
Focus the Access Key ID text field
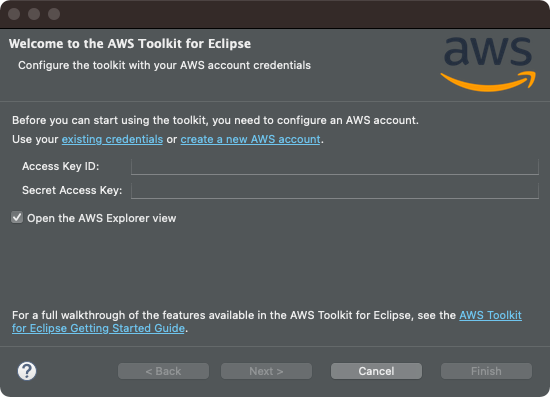pyautogui.click(x=335, y=166)
